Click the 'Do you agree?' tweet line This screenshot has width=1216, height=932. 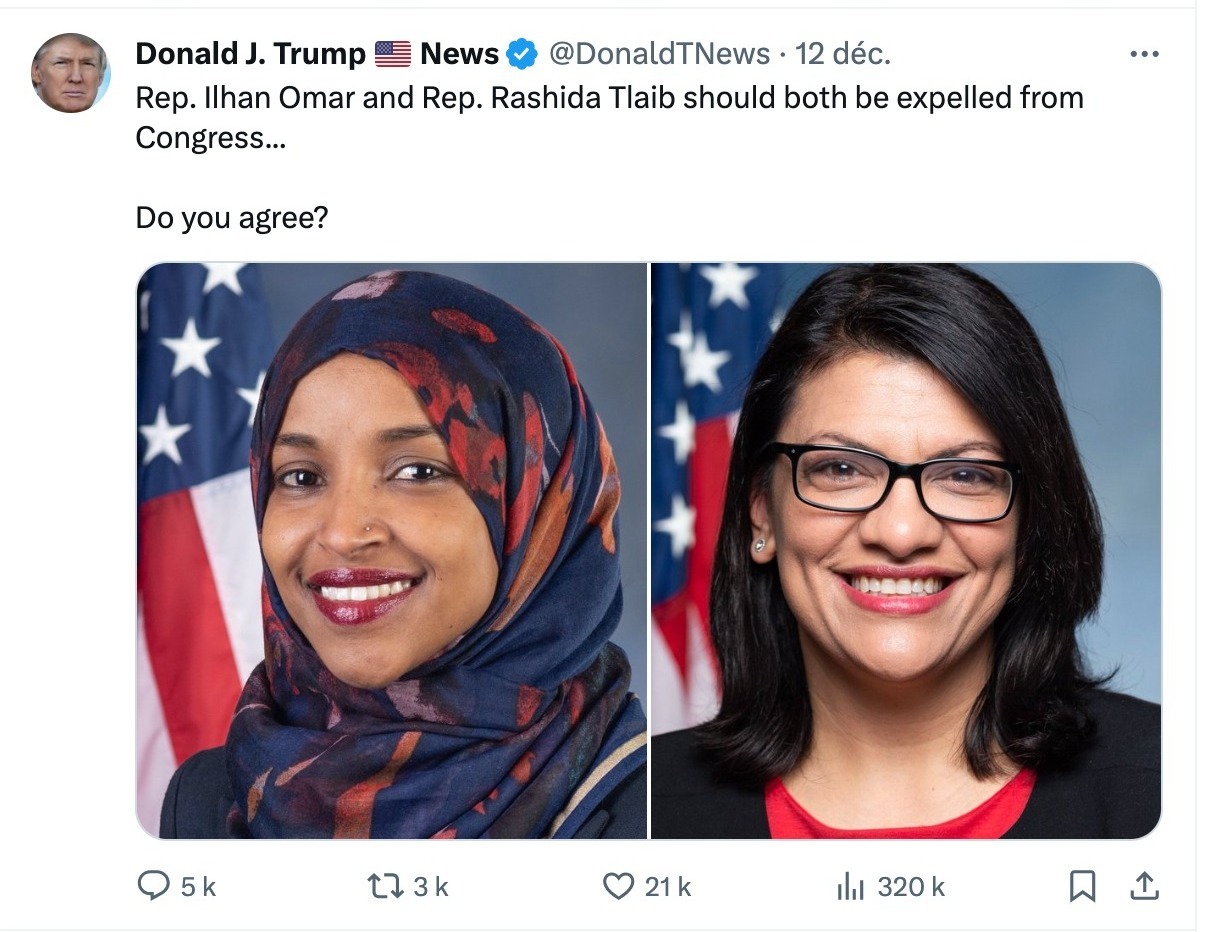[x=232, y=217]
